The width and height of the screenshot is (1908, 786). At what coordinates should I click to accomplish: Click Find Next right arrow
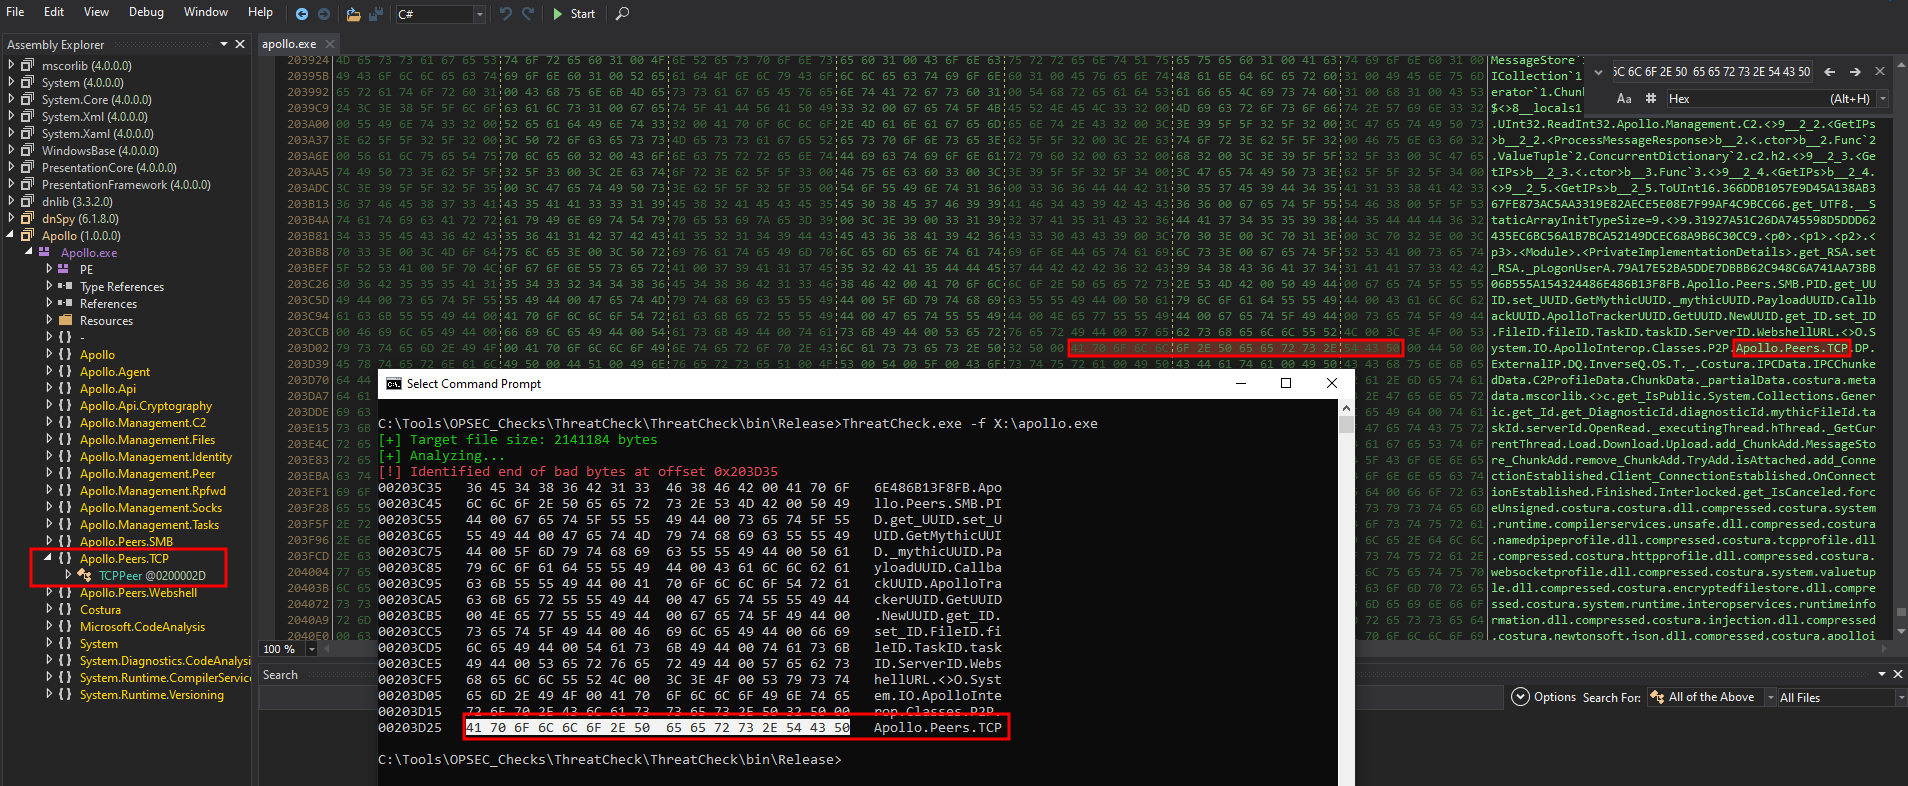(x=1855, y=72)
